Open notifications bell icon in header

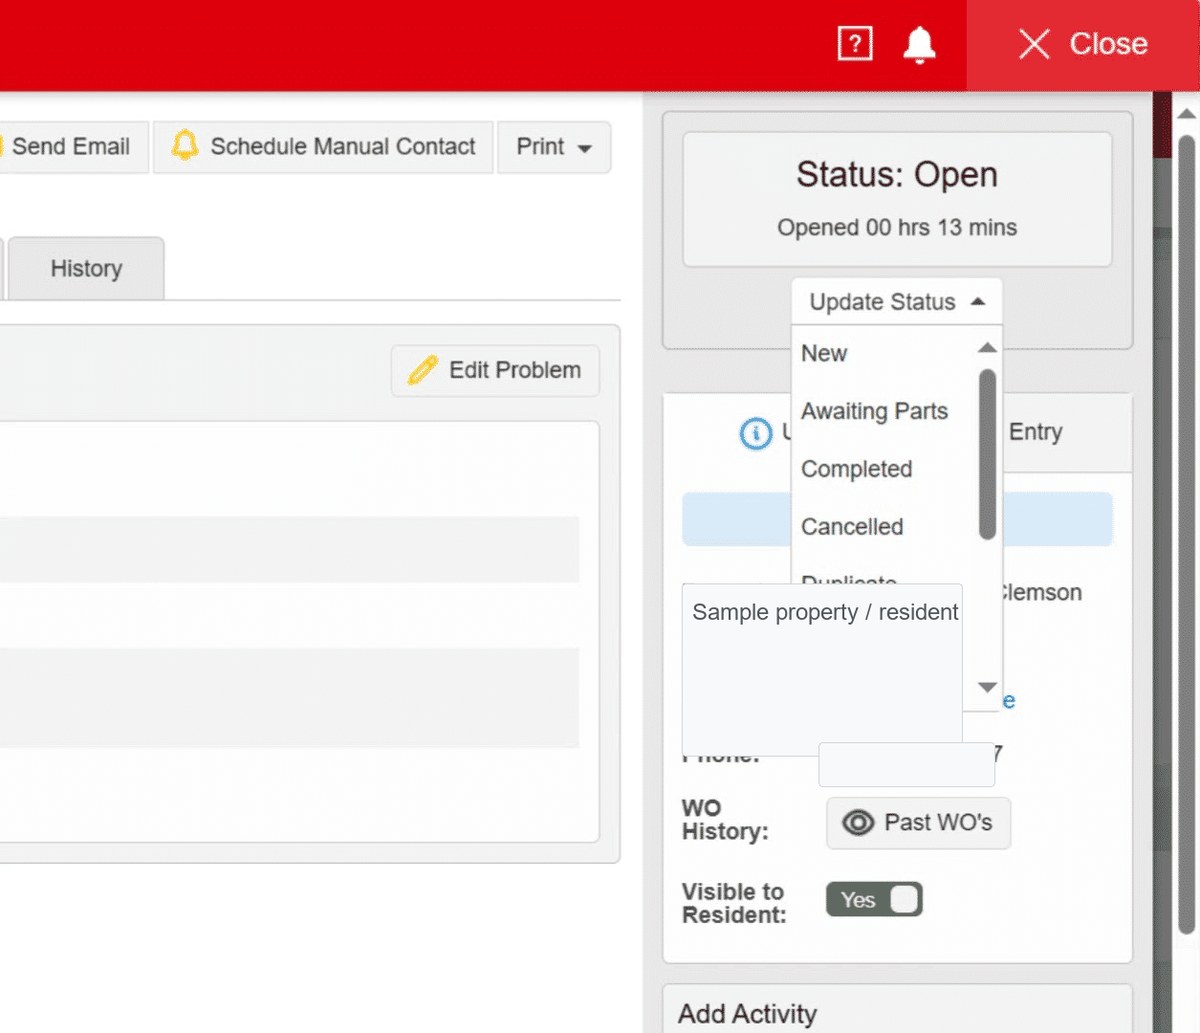tap(919, 45)
